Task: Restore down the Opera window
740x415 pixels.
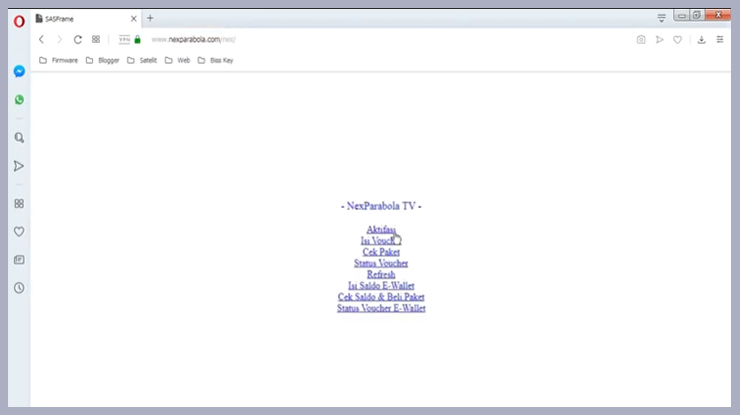Action: (697, 15)
